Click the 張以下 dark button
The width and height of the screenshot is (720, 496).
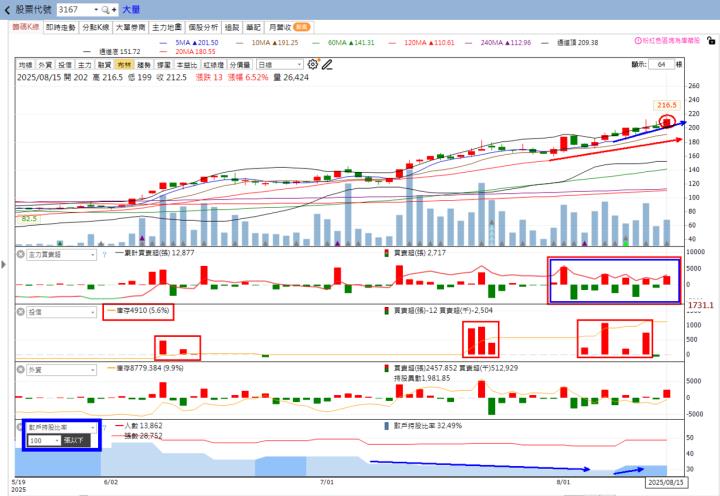point(76,441)
